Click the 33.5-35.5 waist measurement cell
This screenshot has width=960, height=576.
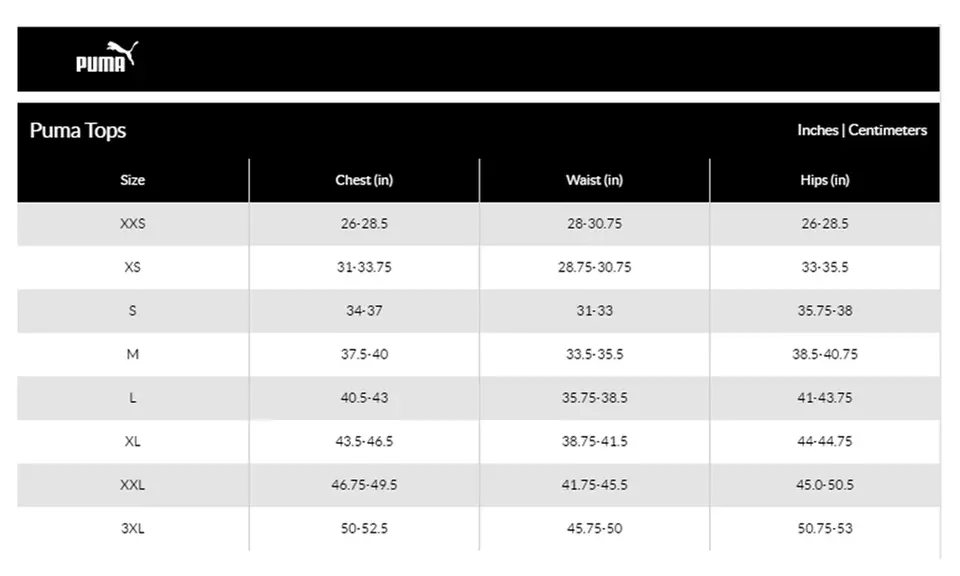click(594, 354)
